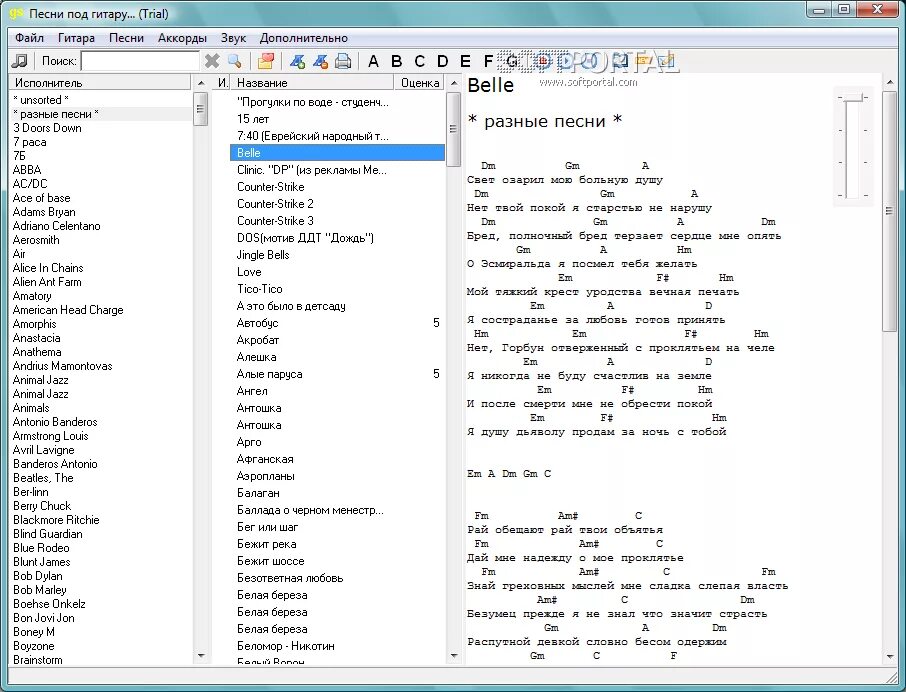Click down arrow of artist list scrollbar

tap(201, 656)
